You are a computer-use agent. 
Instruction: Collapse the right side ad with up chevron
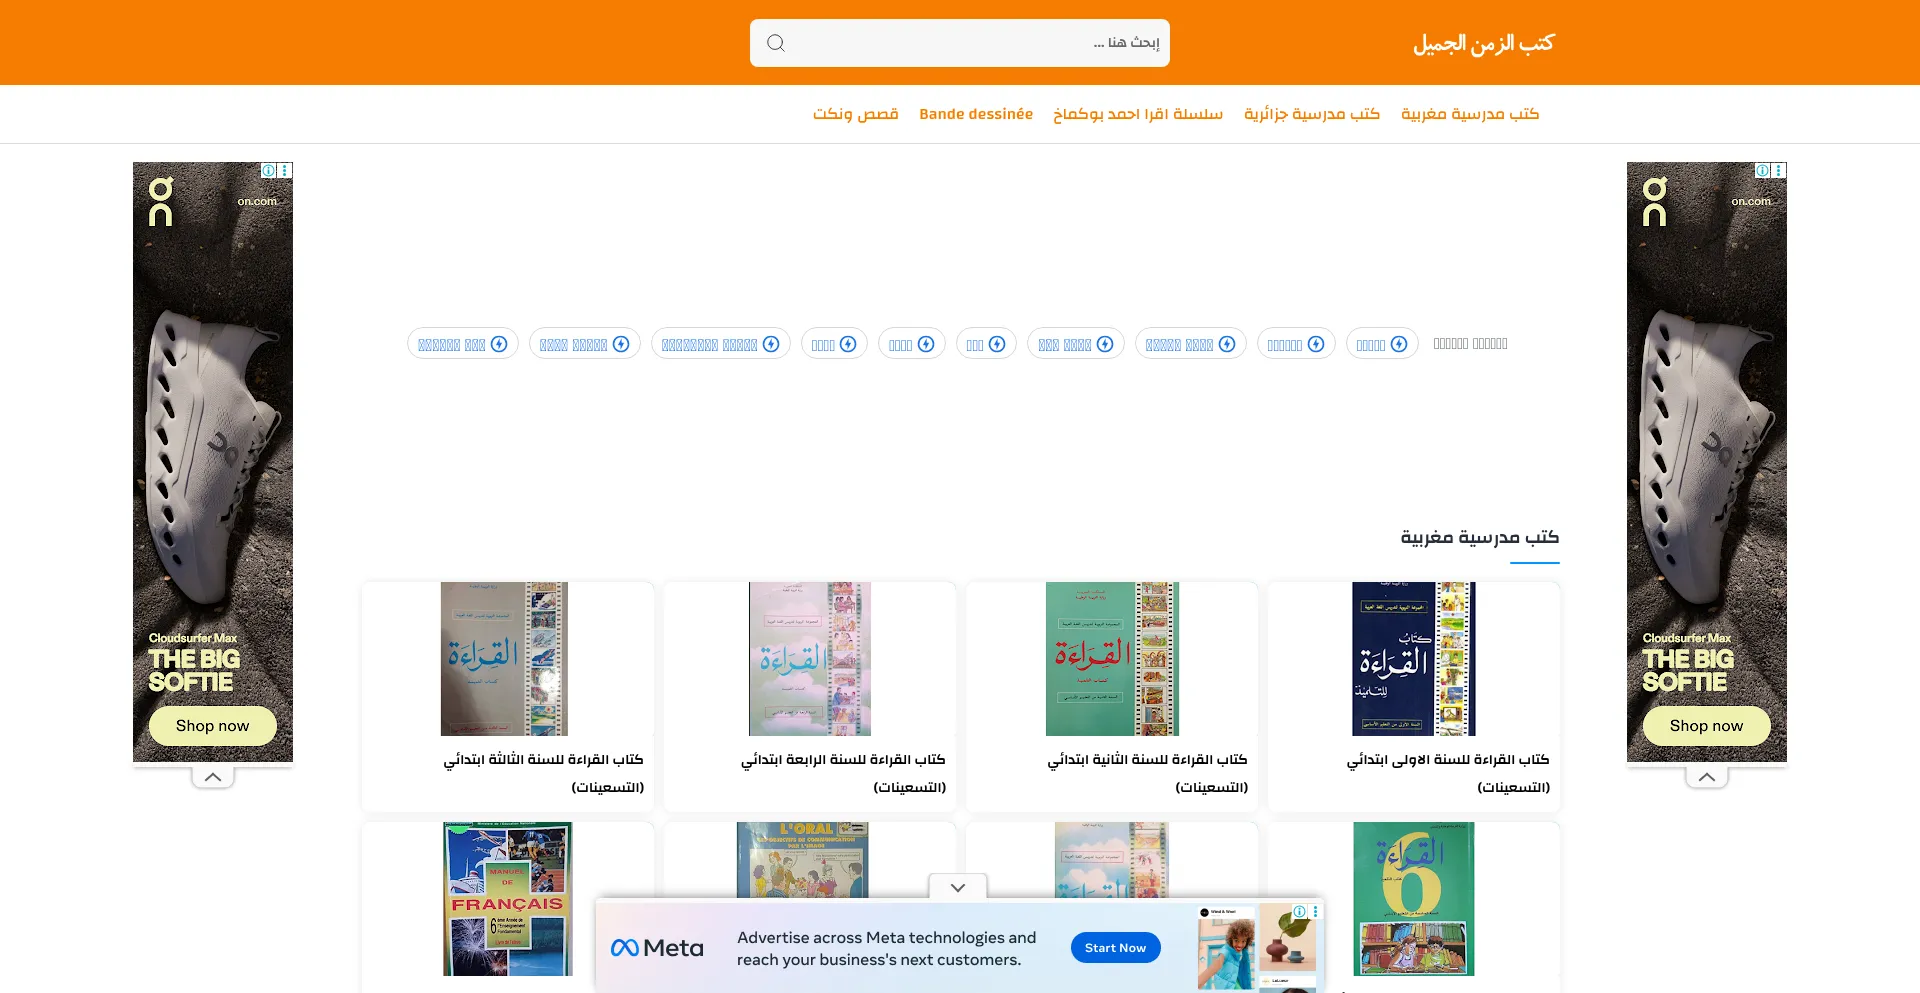pos(1707,777)
